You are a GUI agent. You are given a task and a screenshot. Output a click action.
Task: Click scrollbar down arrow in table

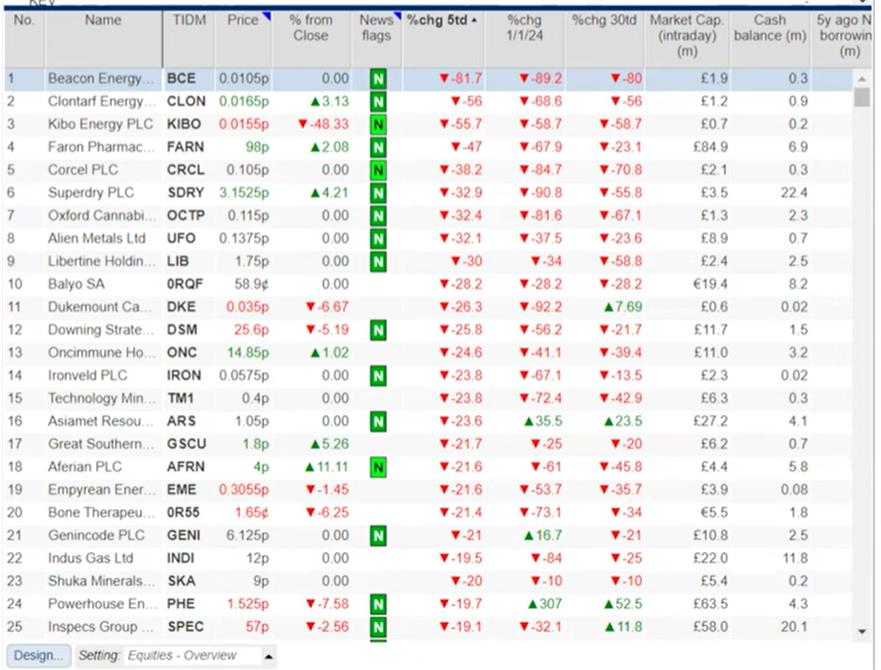862,632
